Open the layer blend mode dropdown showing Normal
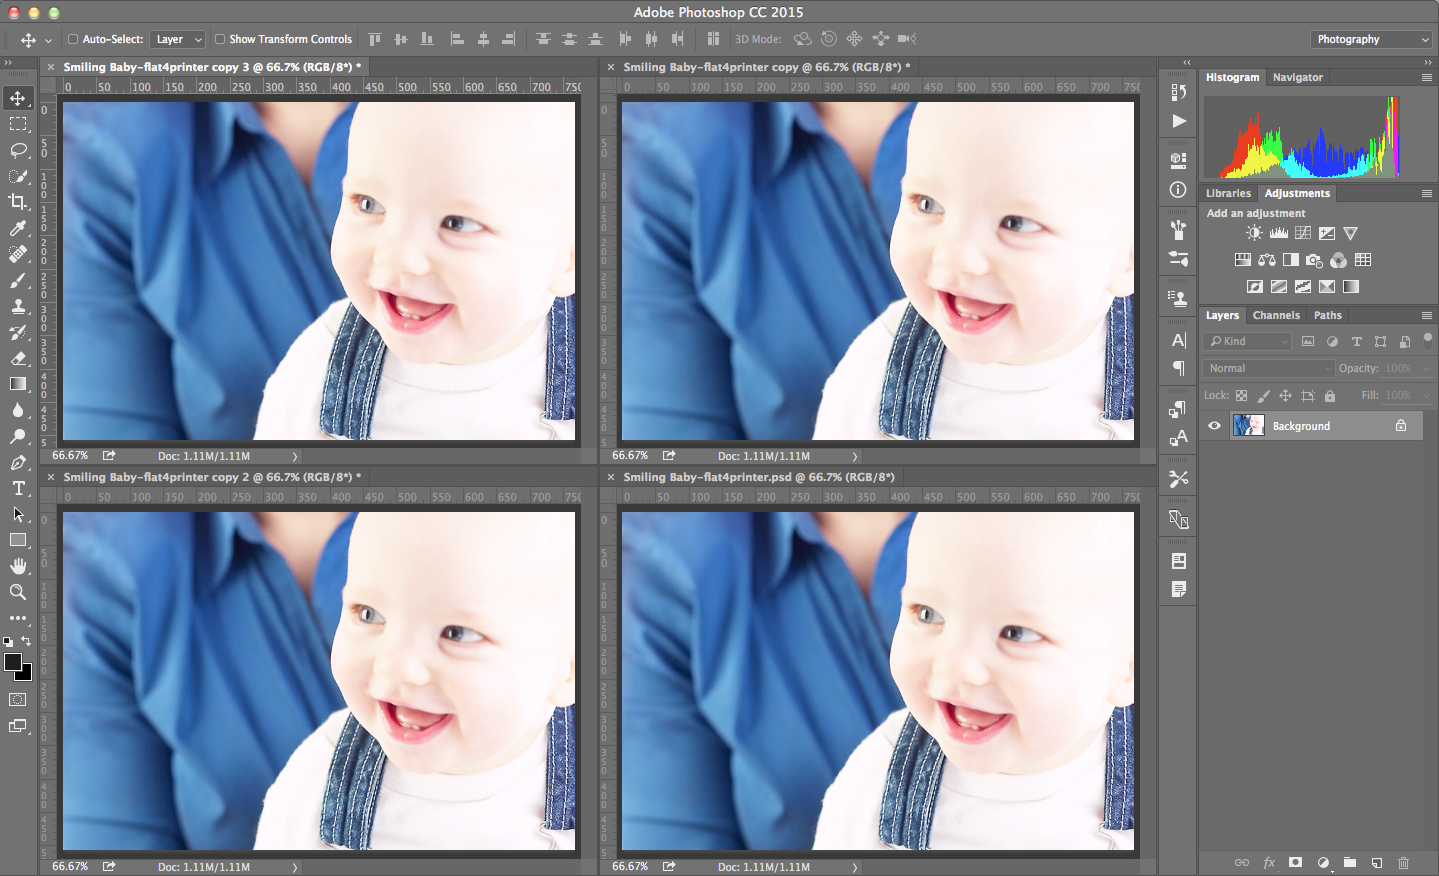Viewport: 1439px width, 876px height. (1267, 367)
